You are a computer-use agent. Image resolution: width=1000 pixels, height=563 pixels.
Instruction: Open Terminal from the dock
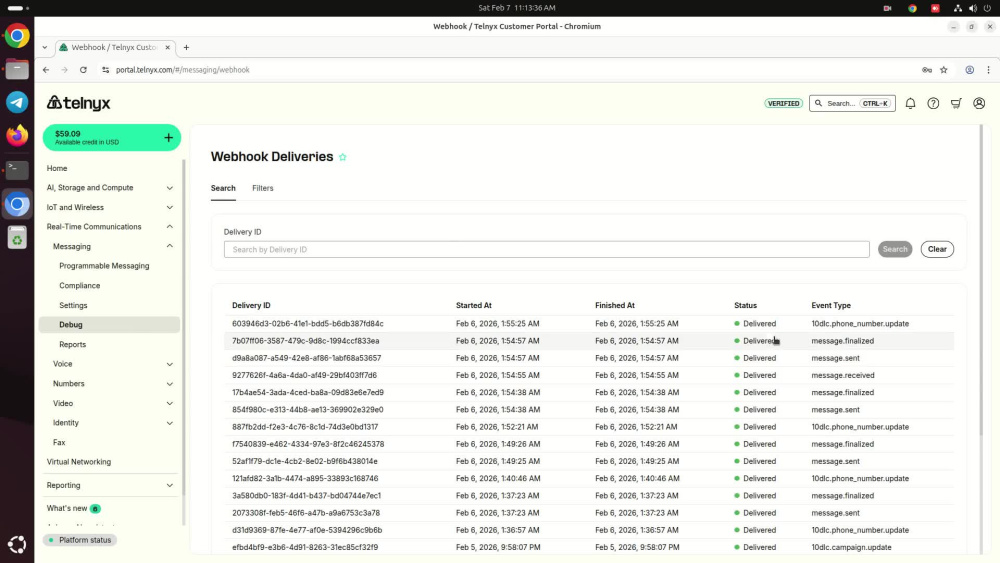pos(17,170)
